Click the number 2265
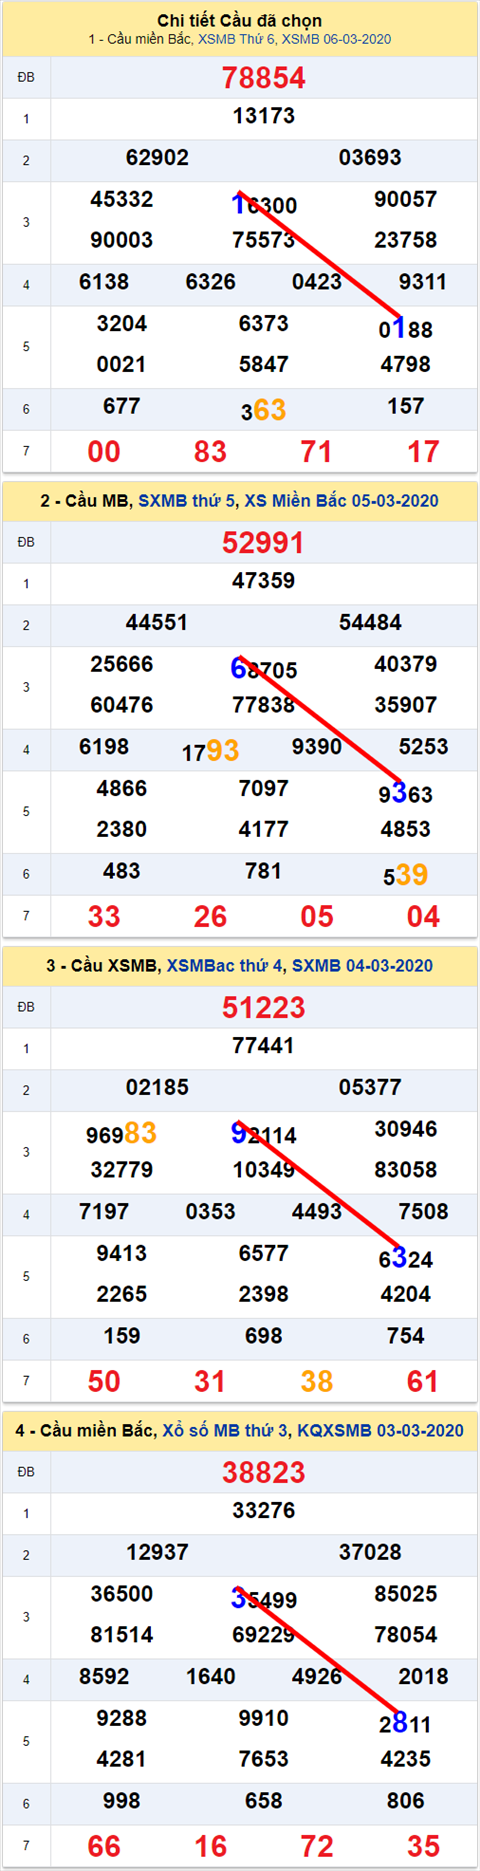Screen dimensions: 480x1871 [x=122, y=1295]
